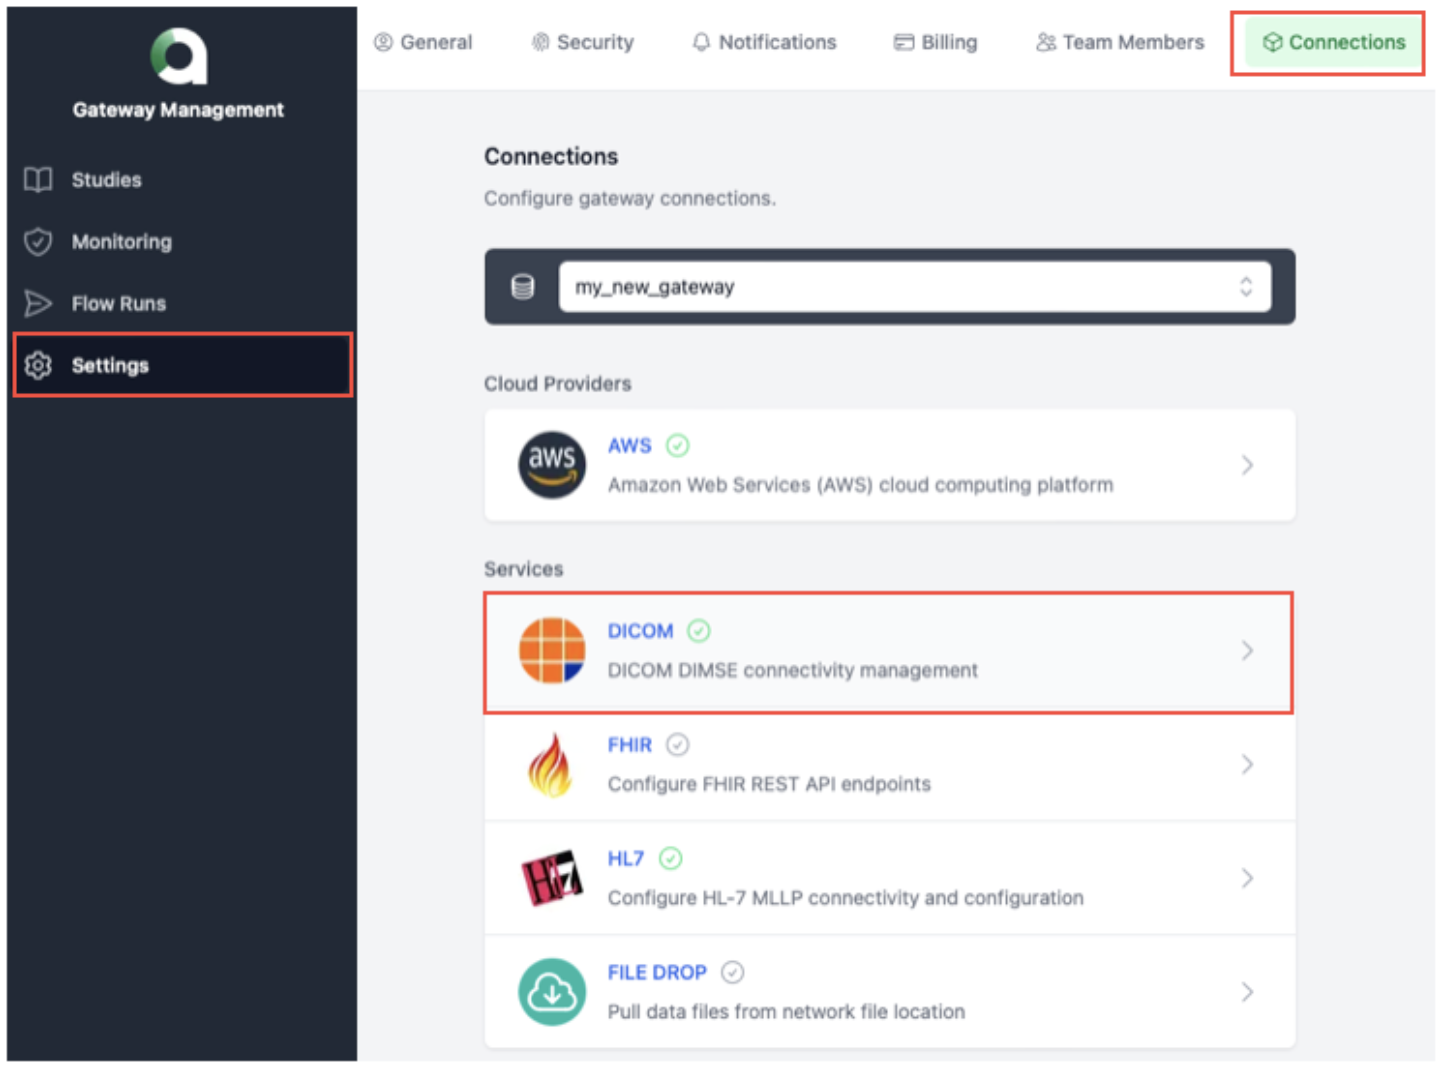Click the grey check status next to FILE DROP
This screenshot has width=1448, height=1076.
coord(733,973)
